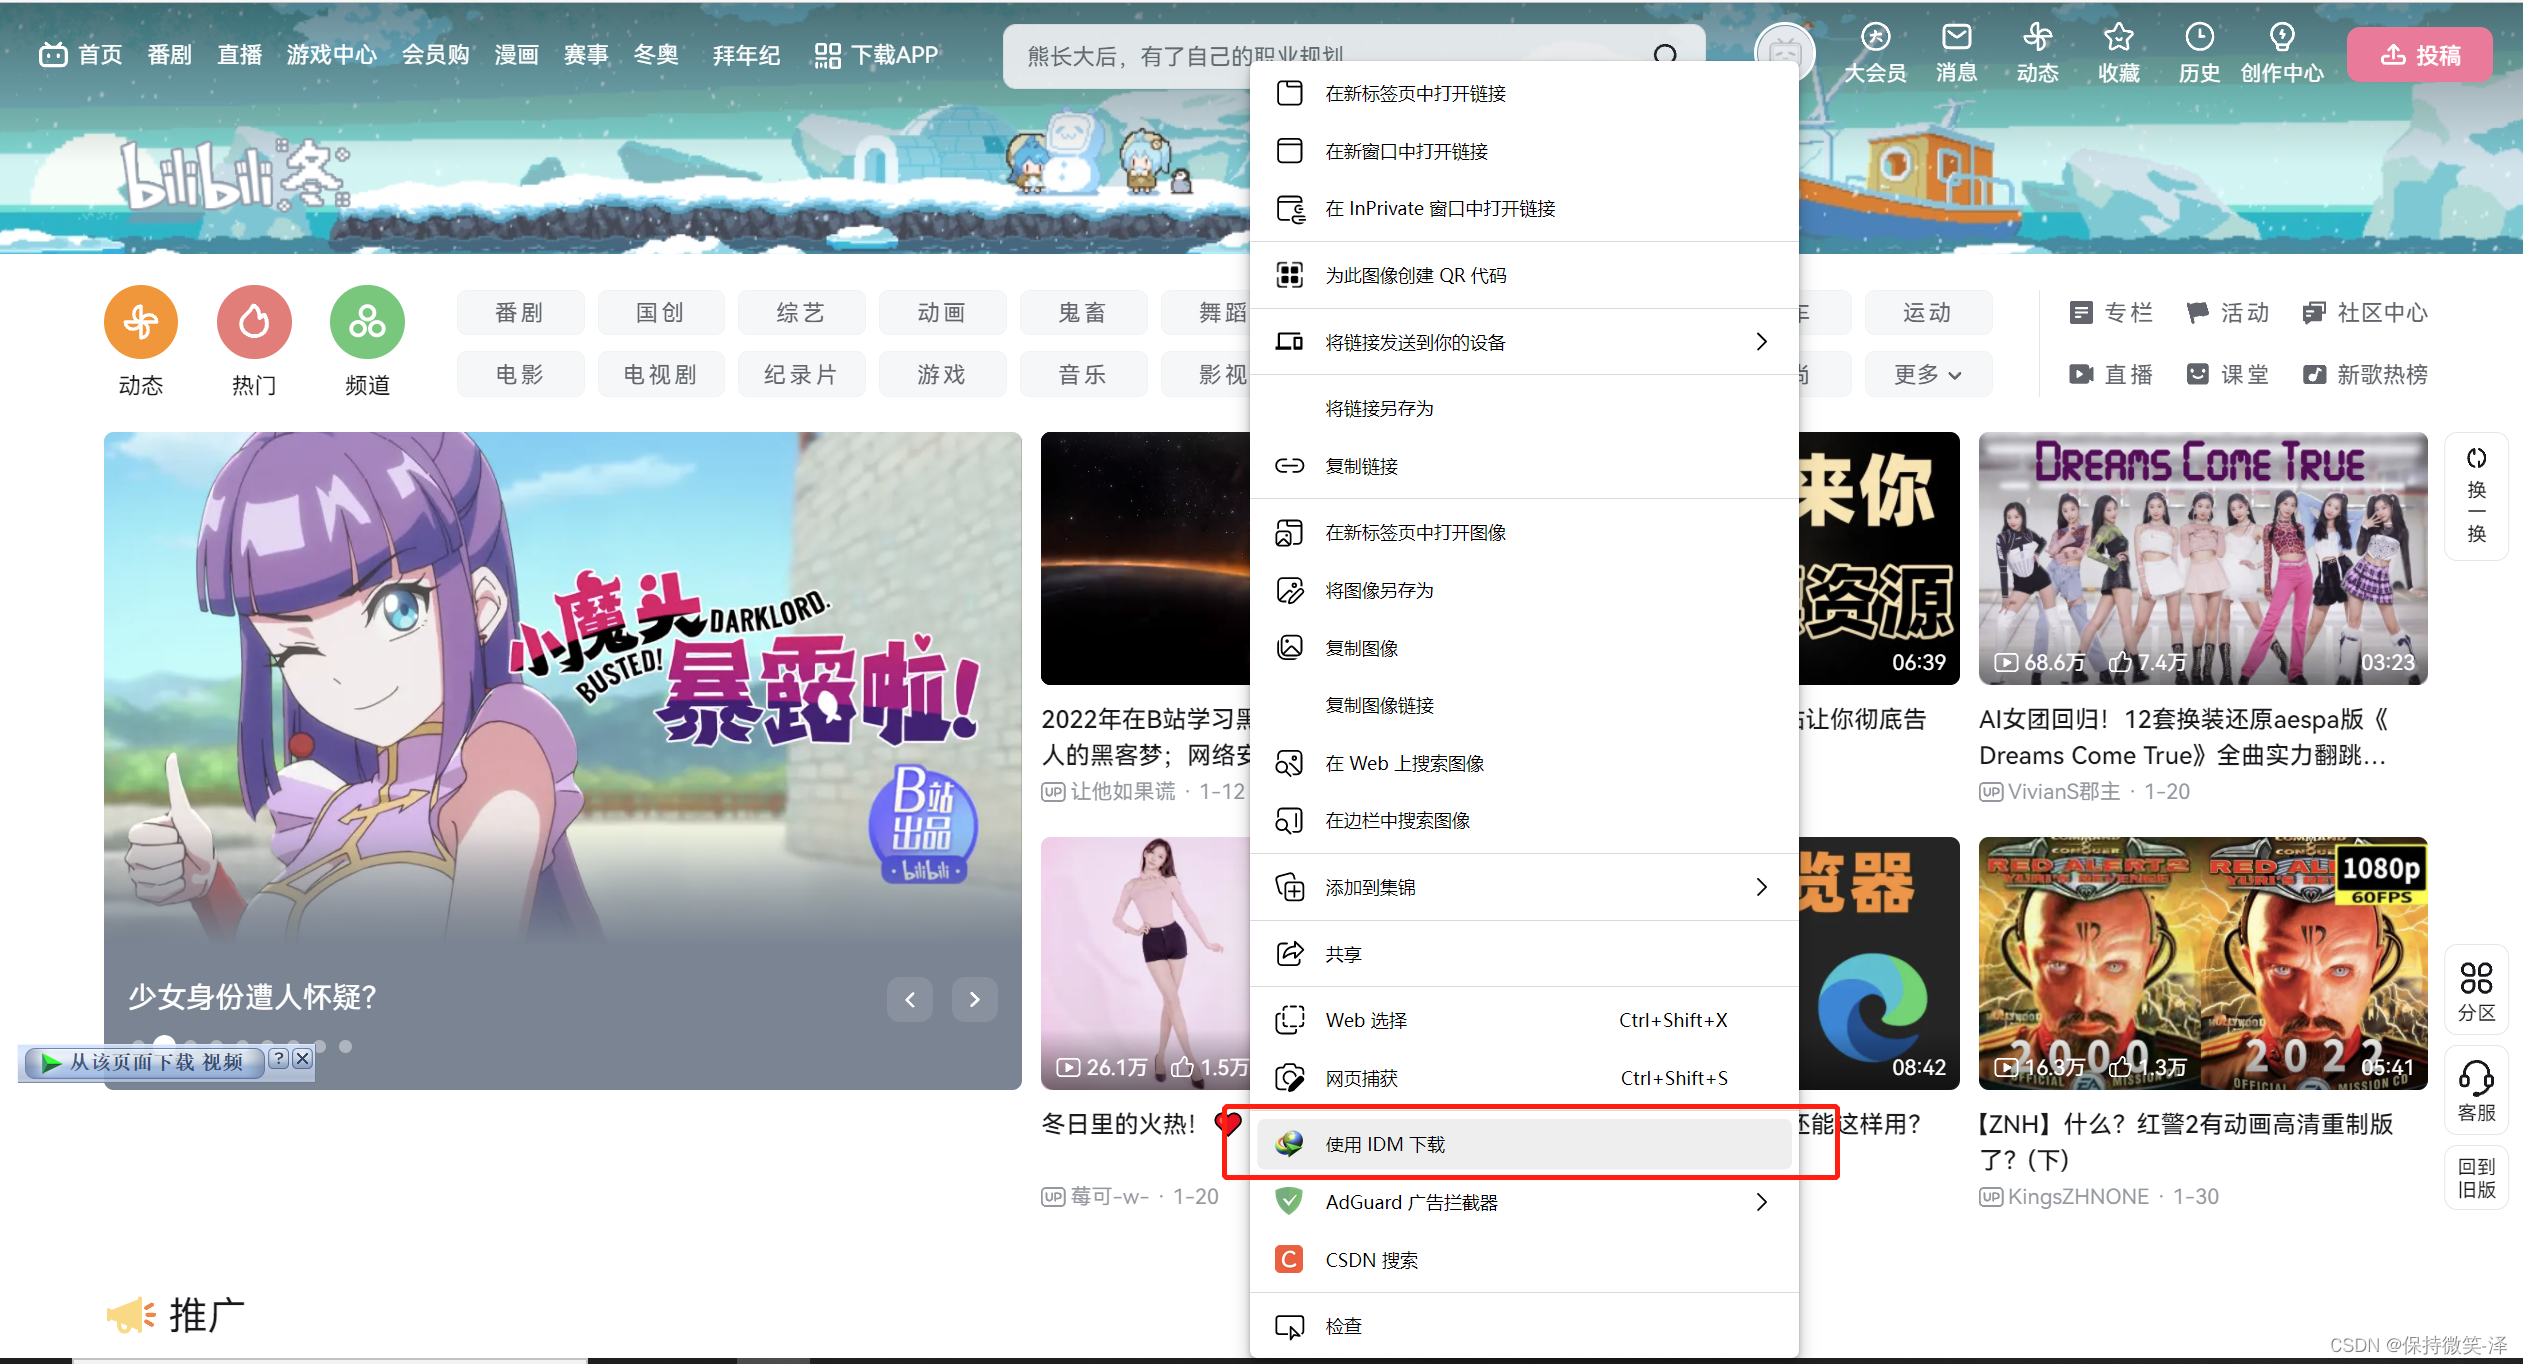Viewport: 2523px width, 1364px height.
Task: Open the 历史 history clock icon
Action: (2199, 52)
